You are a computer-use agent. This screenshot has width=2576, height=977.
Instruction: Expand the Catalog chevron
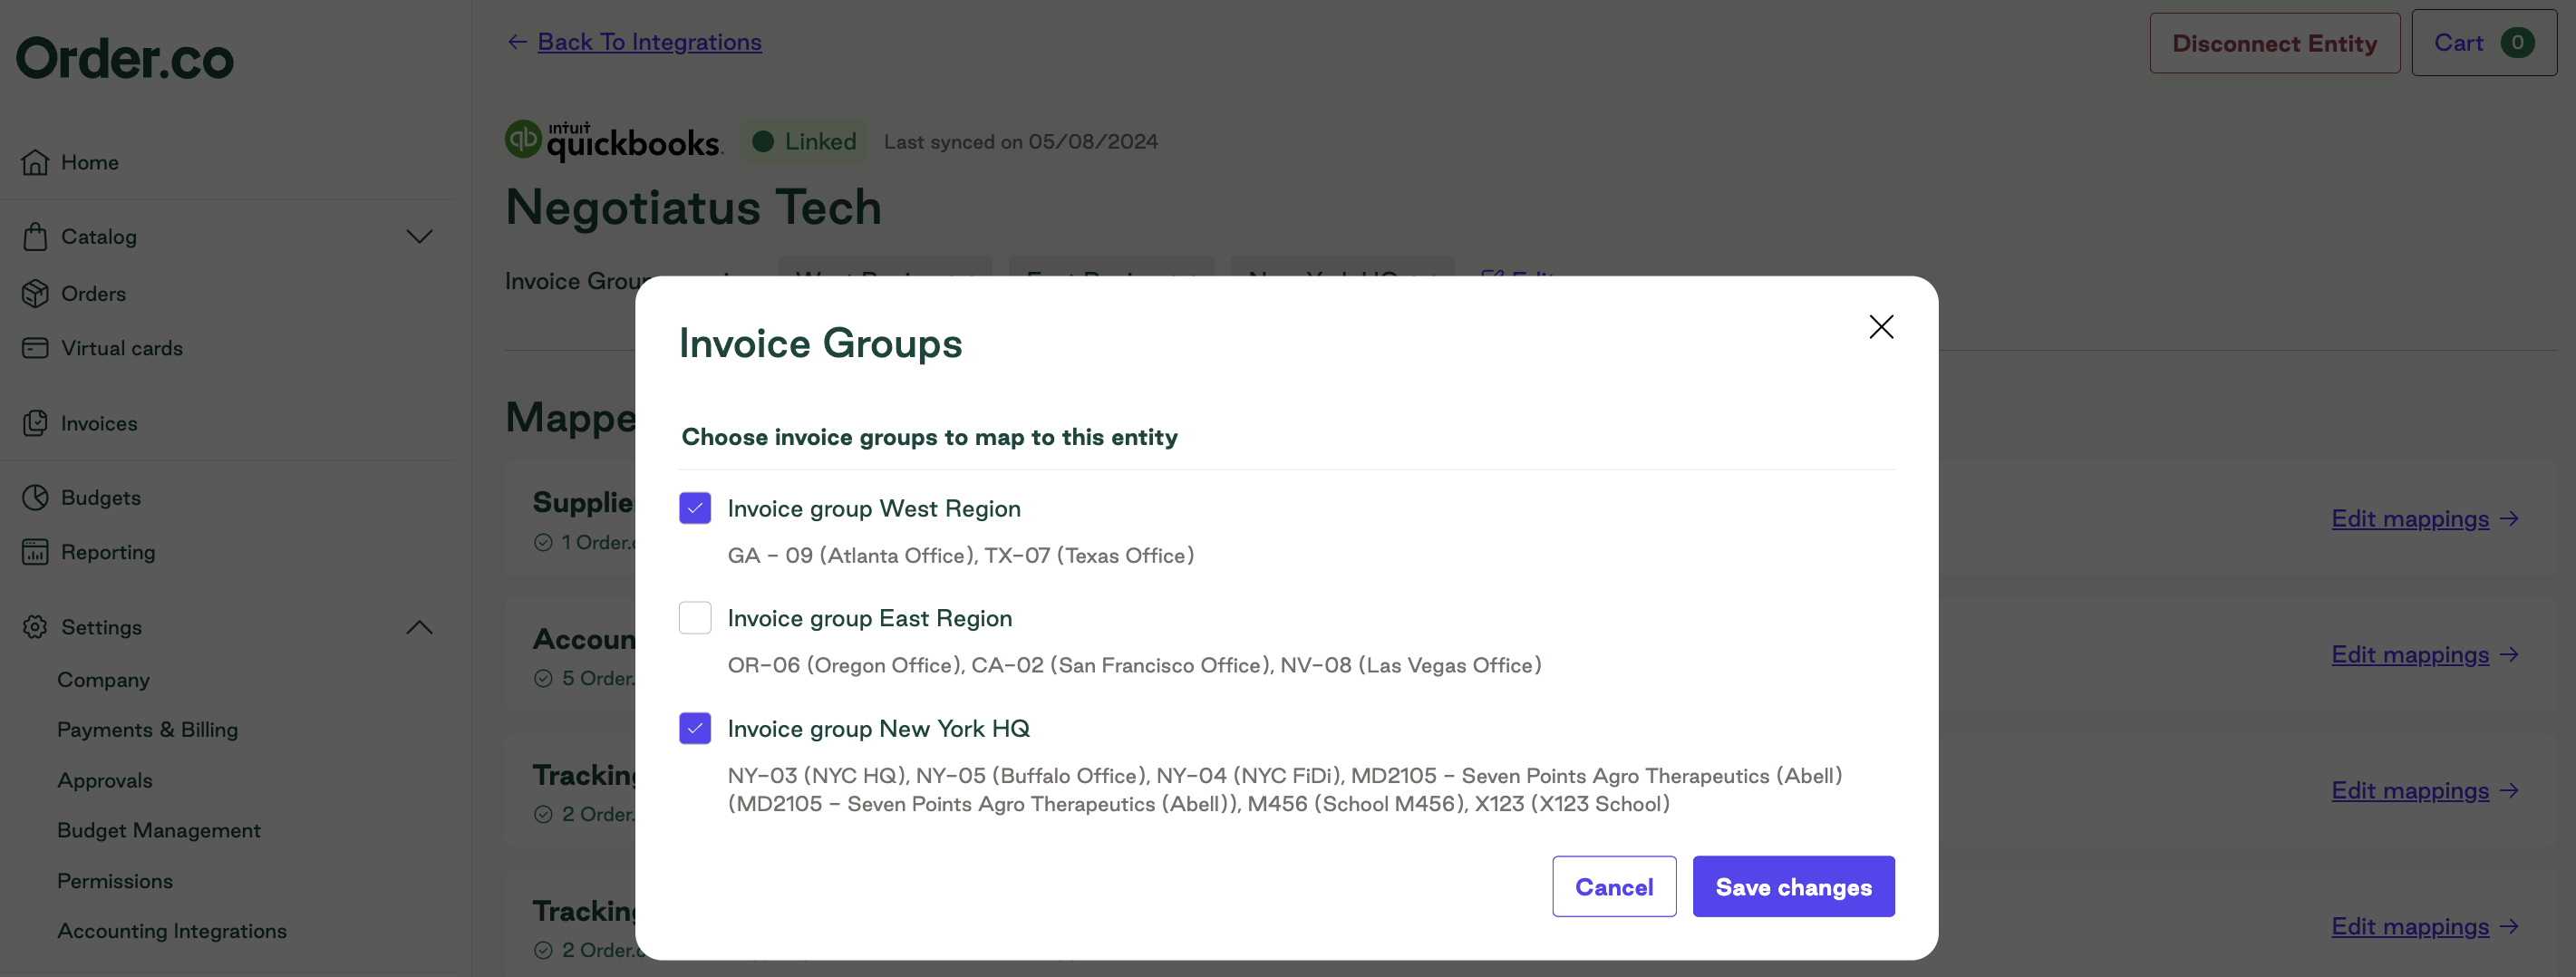pyautogui.click(x=419, y=237)
